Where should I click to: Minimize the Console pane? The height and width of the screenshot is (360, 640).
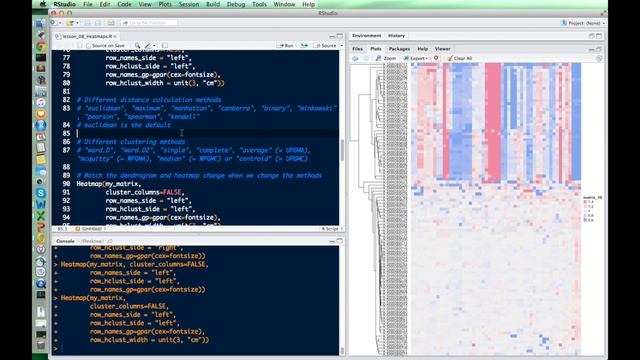332,241
